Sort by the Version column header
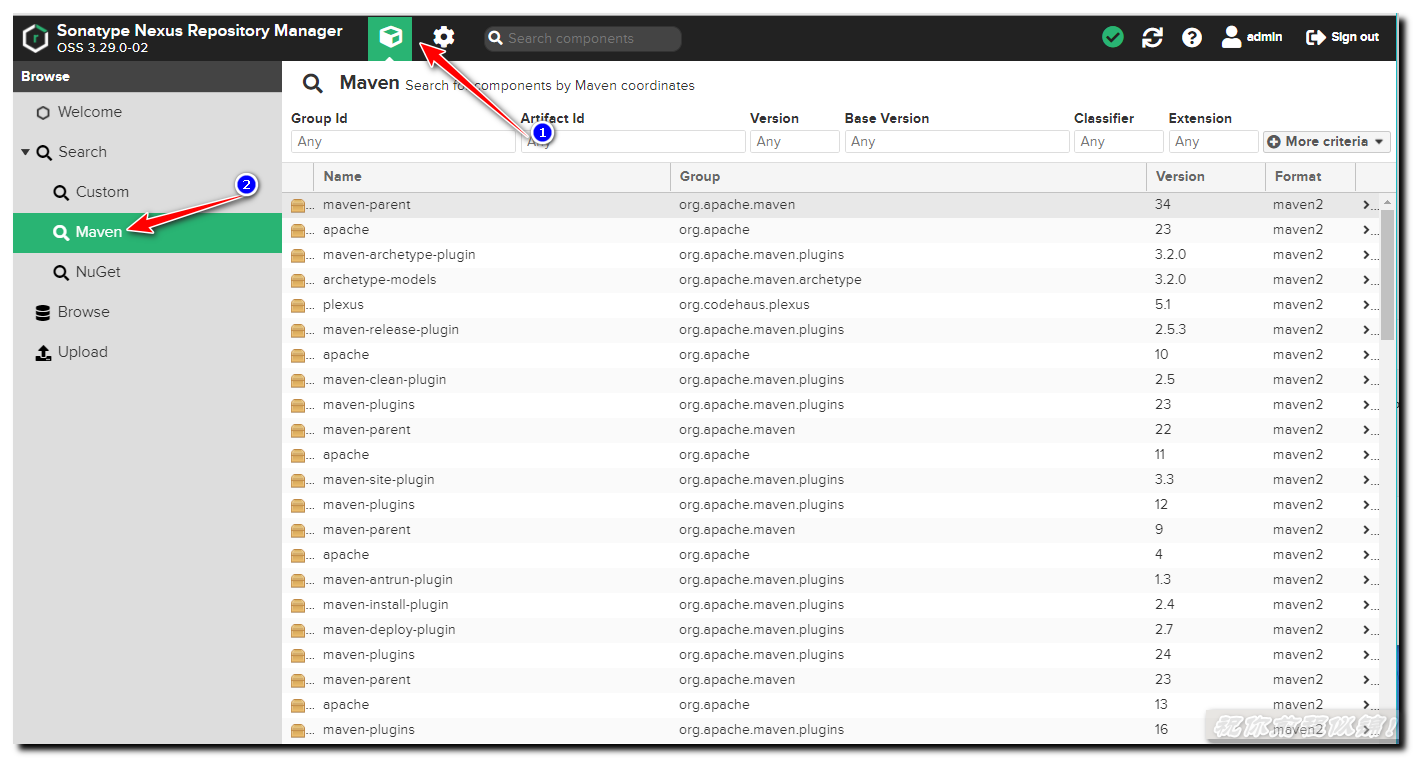 click(x=1205, y=176)
